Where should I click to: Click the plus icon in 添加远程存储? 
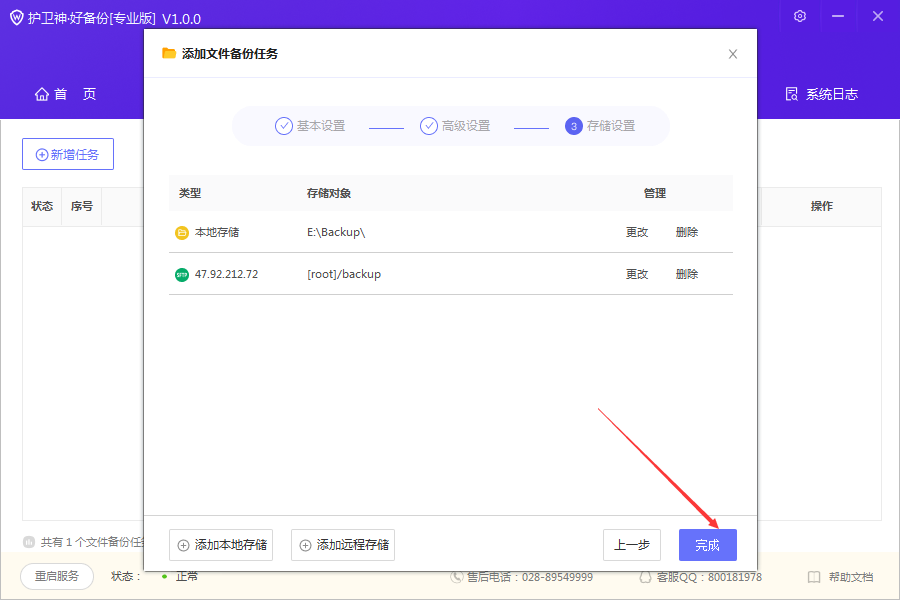click(305, 545)
